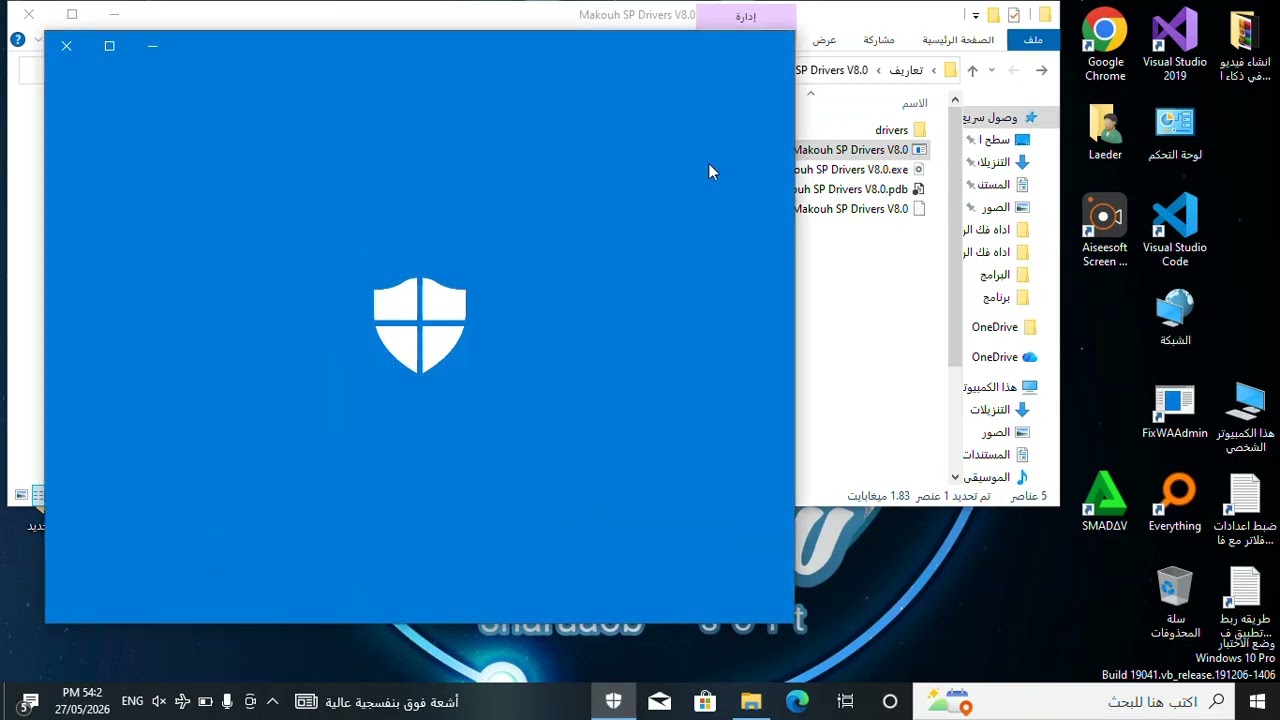Click Explorer up-one-level arrow
Image resolution: width=1280 pixels, height=720 pixels.
[972, 70]
